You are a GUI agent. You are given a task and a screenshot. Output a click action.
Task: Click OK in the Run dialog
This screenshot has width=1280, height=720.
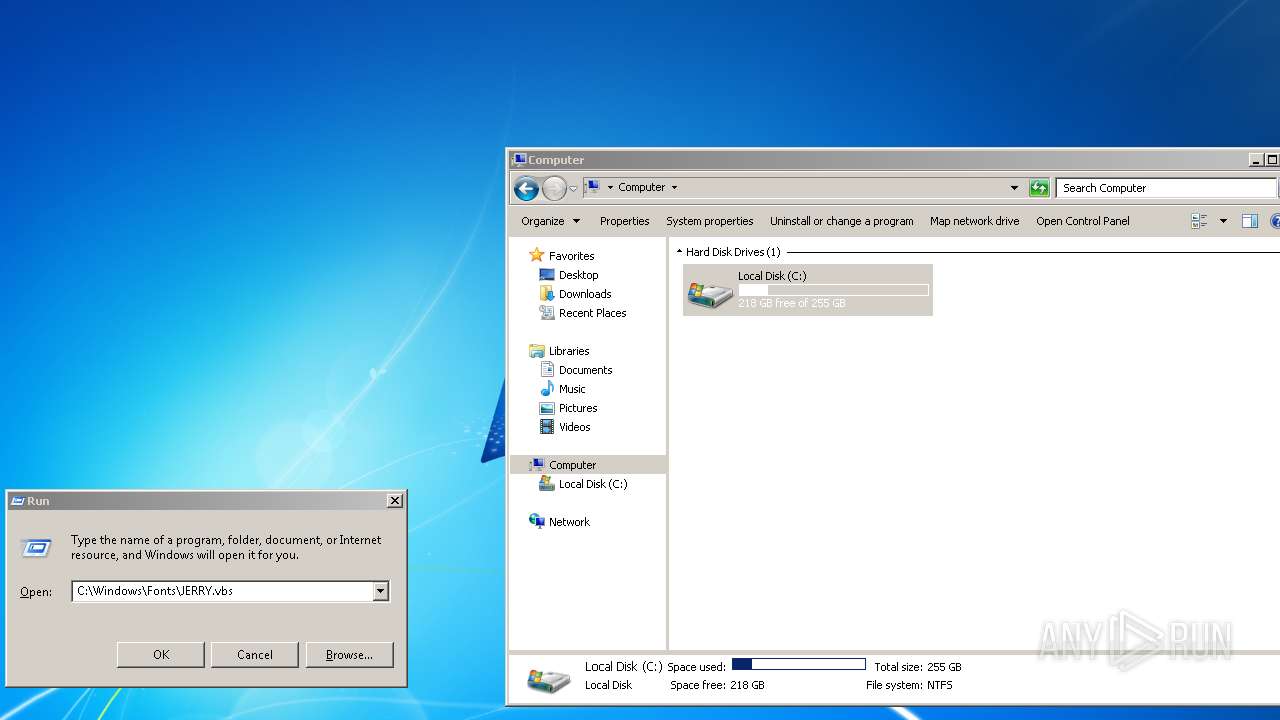click(161, 655)
